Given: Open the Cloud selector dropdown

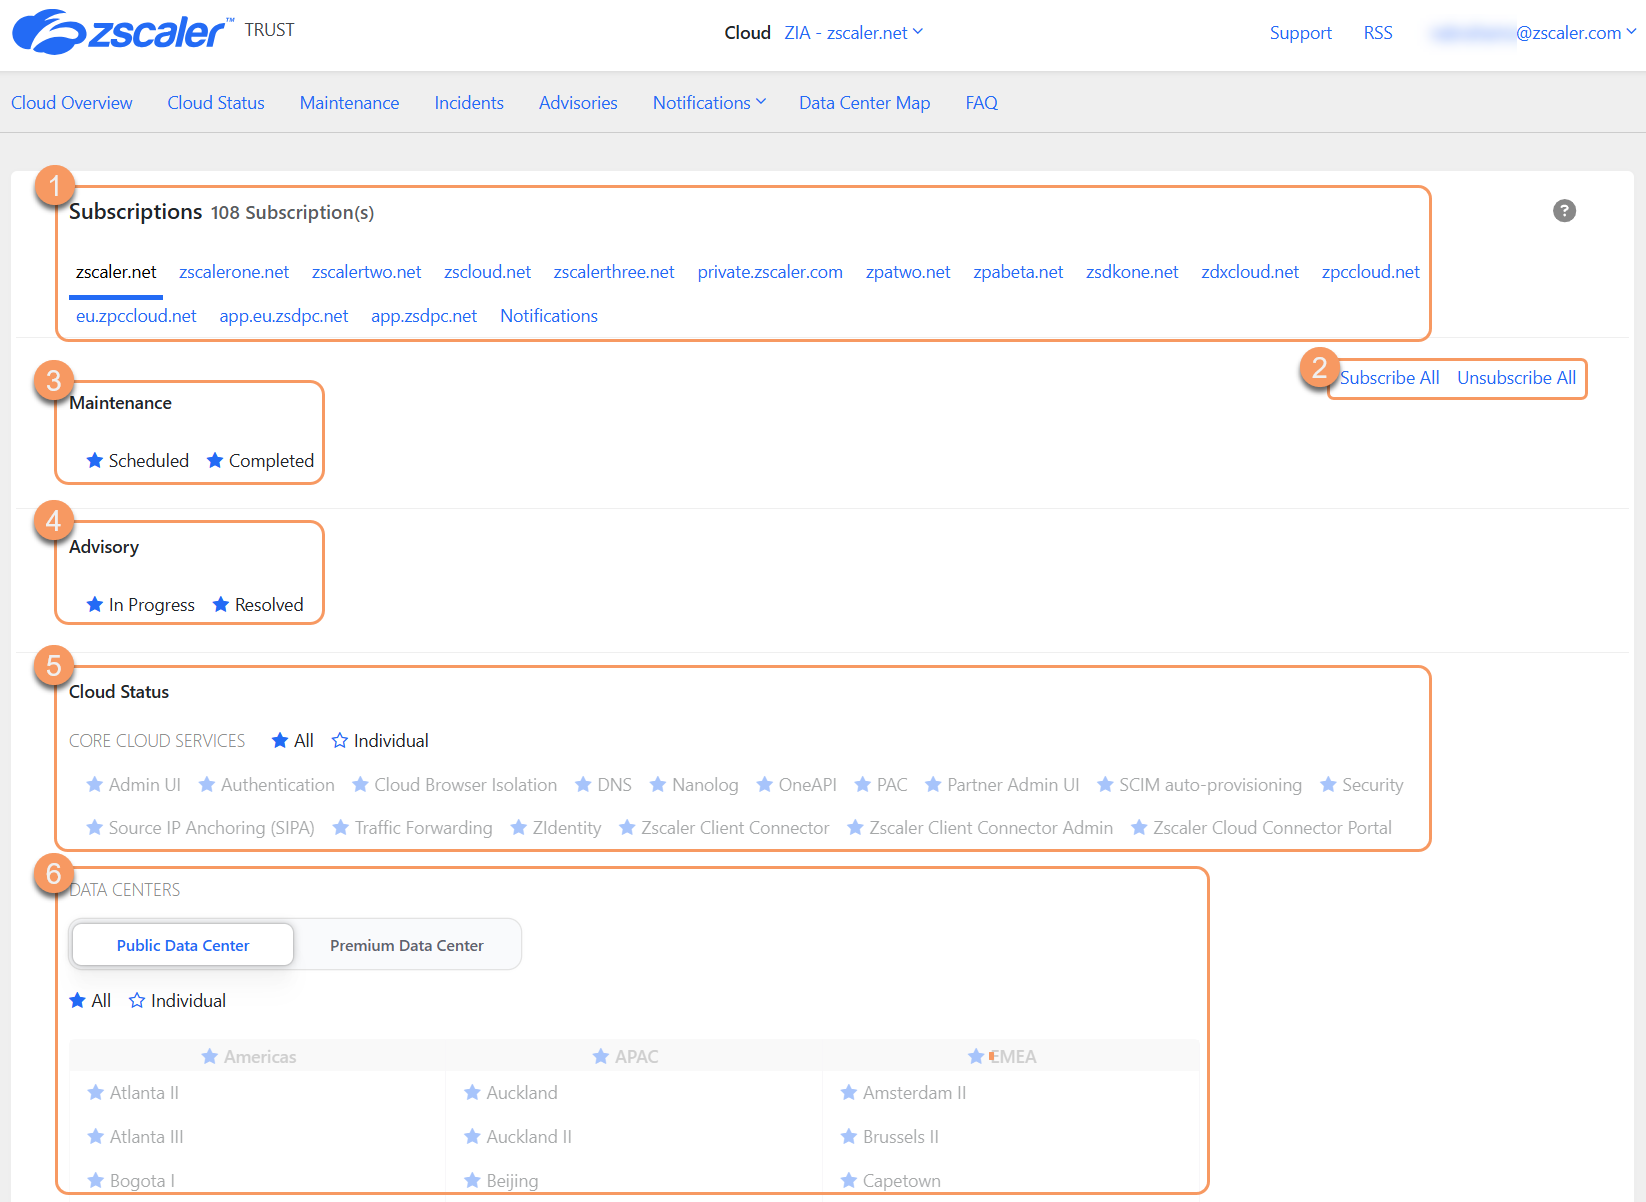Looking at the screenshot, I should tap(853, 33).
